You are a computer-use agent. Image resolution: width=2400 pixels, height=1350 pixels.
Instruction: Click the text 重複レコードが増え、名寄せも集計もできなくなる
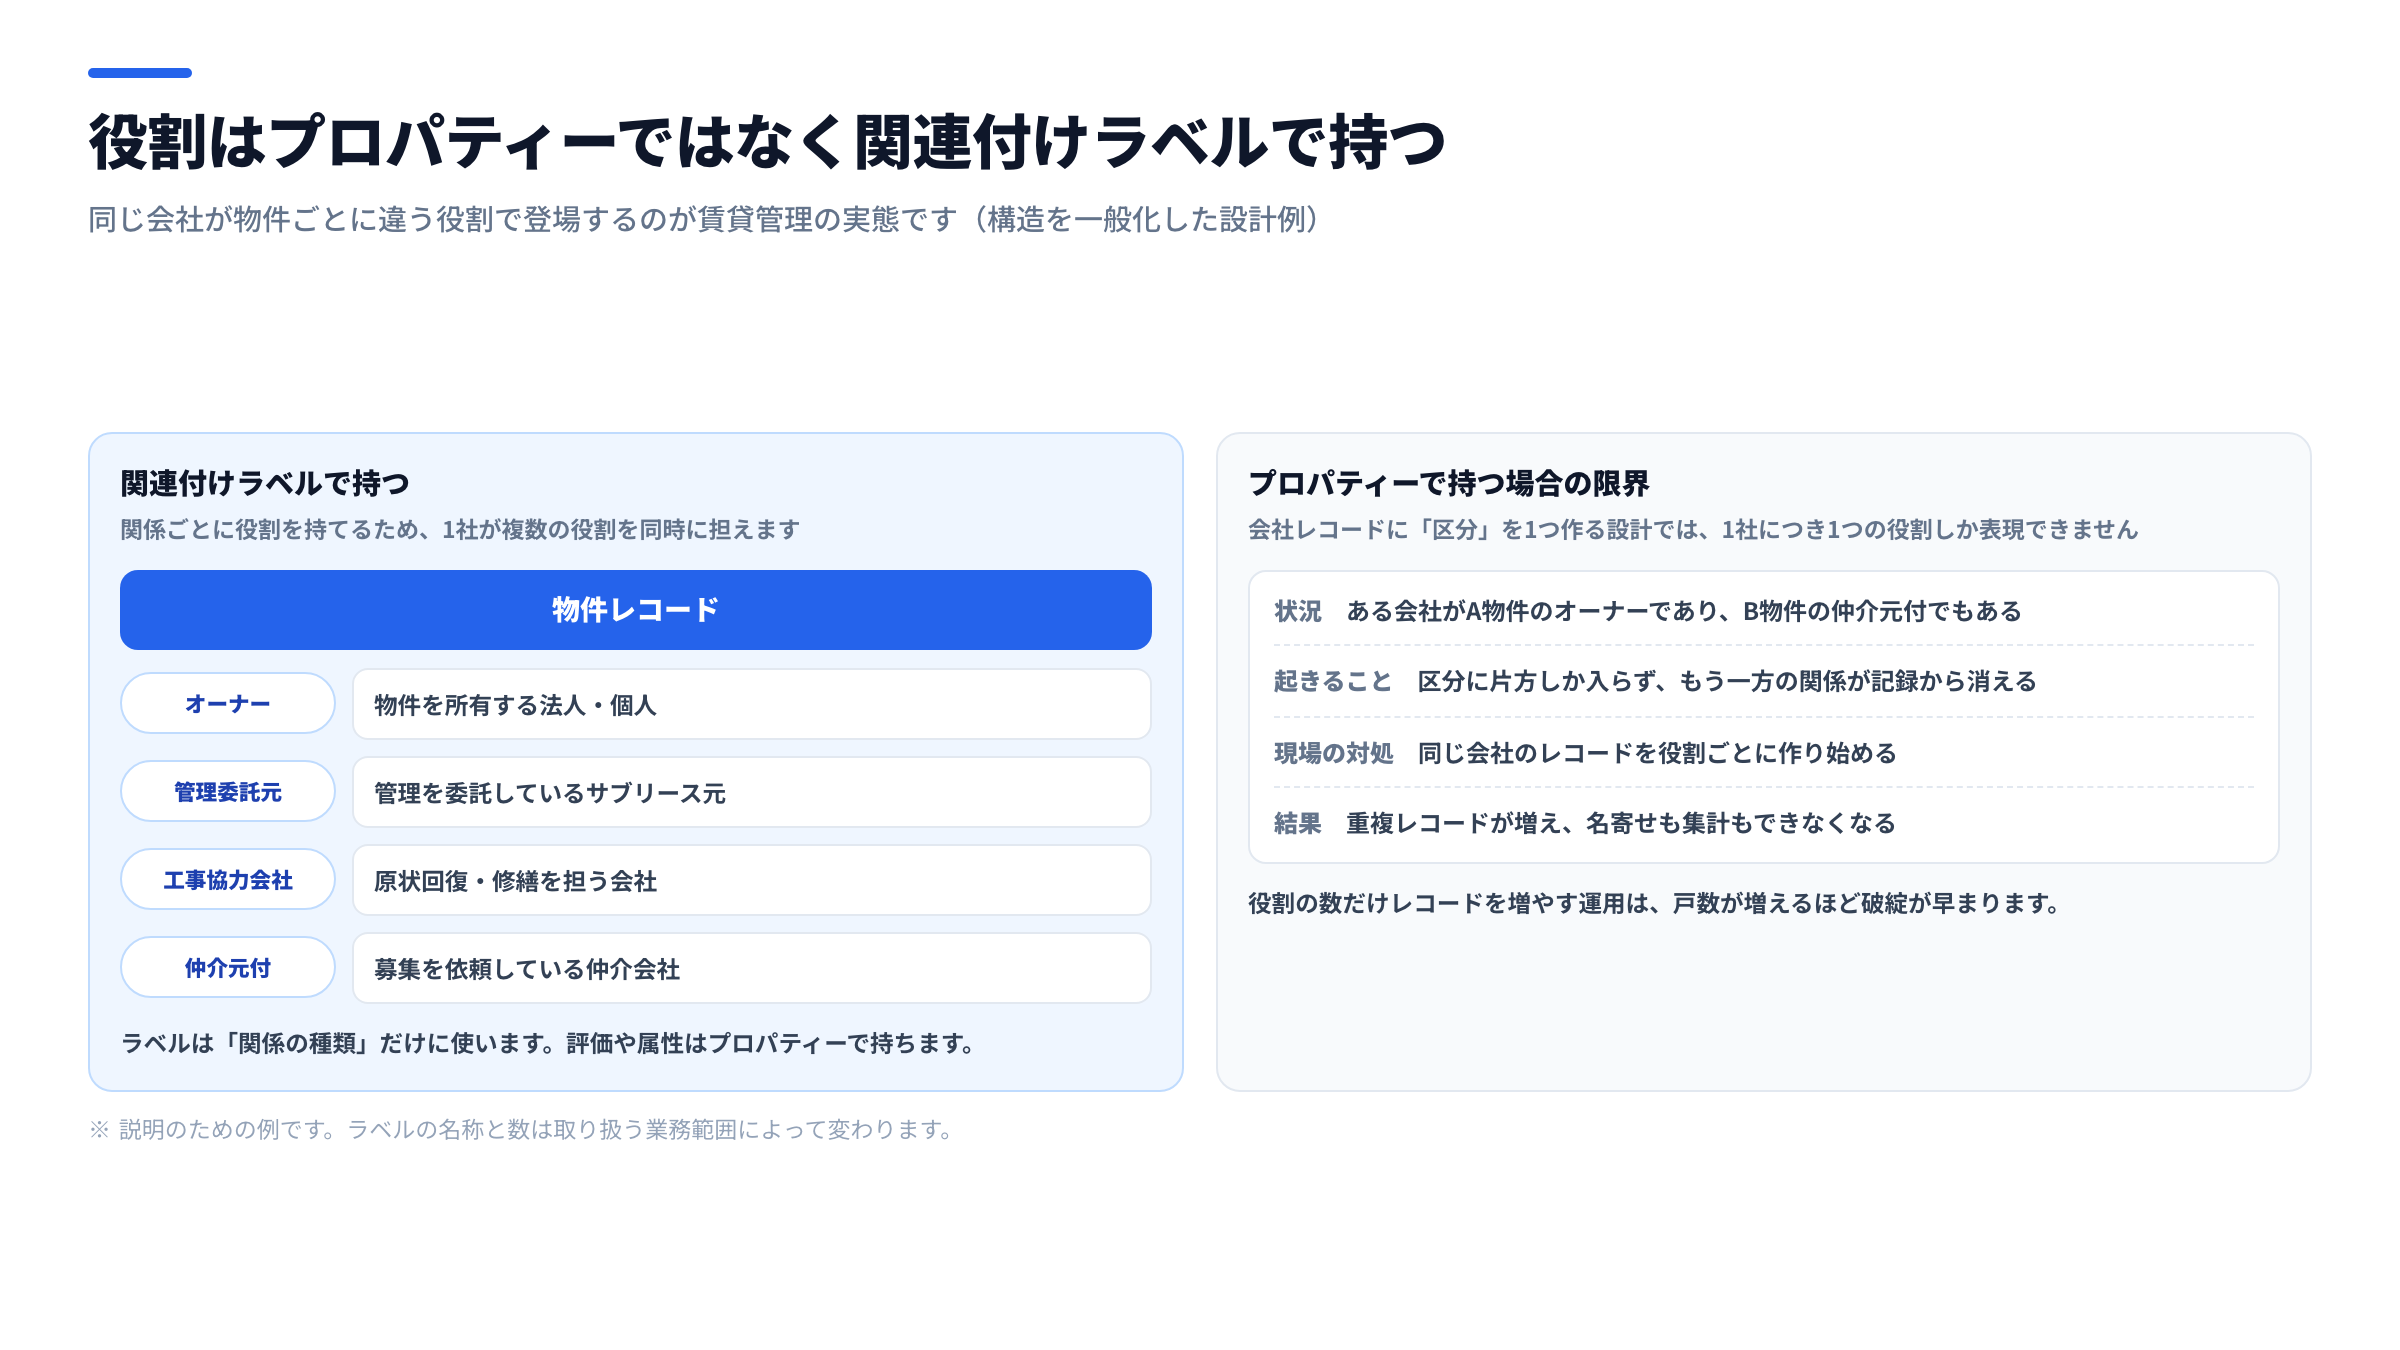click(1621, 823)
